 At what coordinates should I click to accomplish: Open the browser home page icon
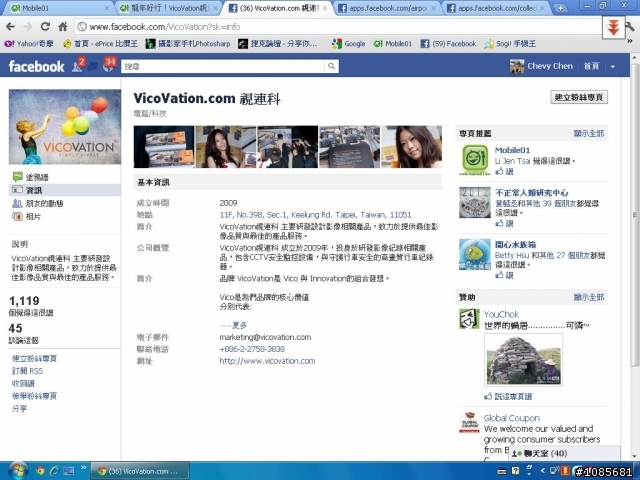tap(62, 27)
